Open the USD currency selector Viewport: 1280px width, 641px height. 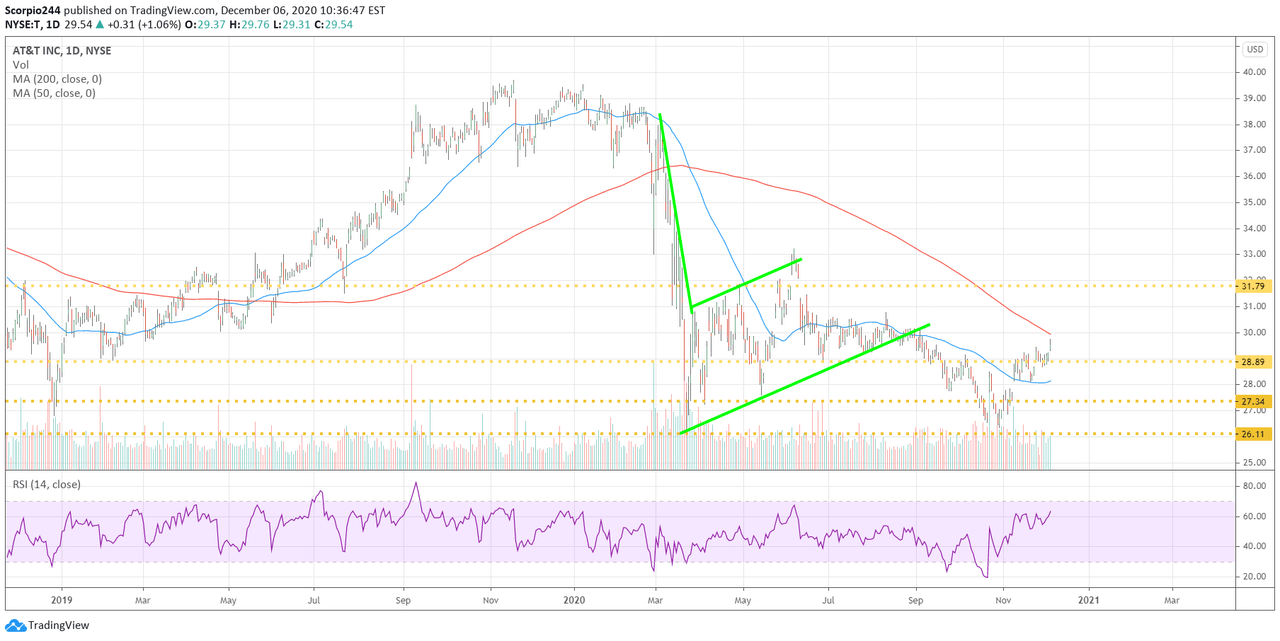tap(1254, 49)
